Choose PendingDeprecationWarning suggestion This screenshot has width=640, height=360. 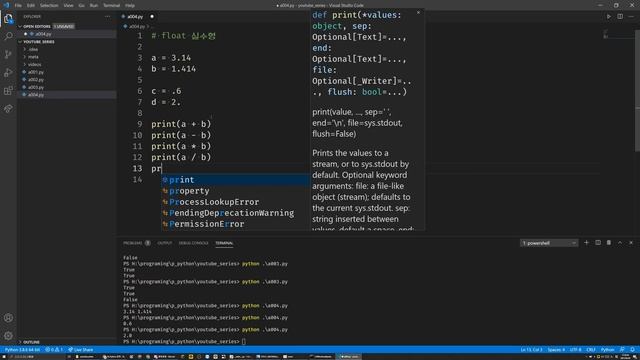coord(236,213)
